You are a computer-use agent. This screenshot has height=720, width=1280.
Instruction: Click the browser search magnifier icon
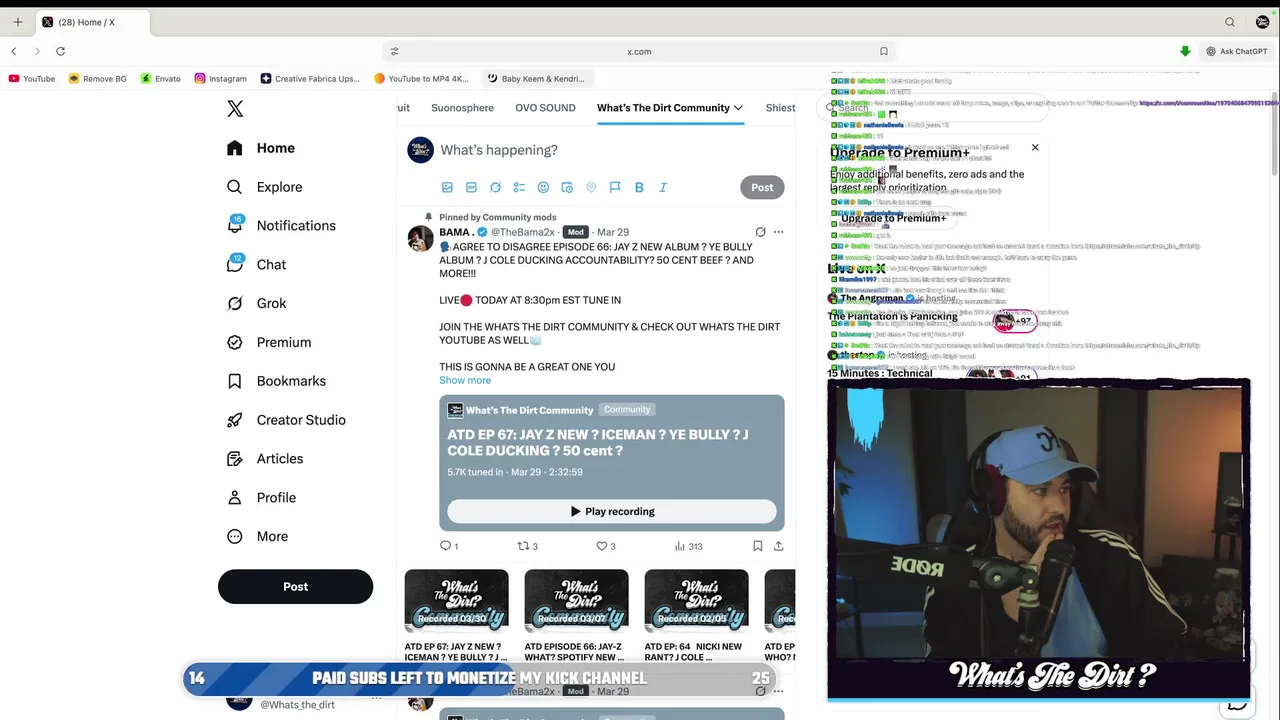(1230, 22)
